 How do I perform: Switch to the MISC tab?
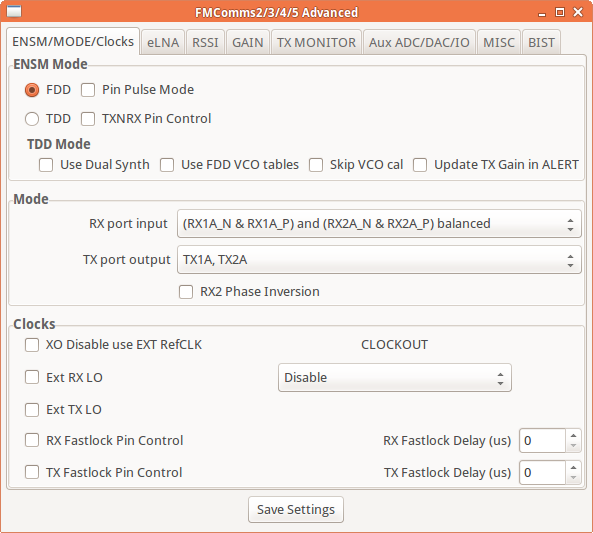coord(499,42)
